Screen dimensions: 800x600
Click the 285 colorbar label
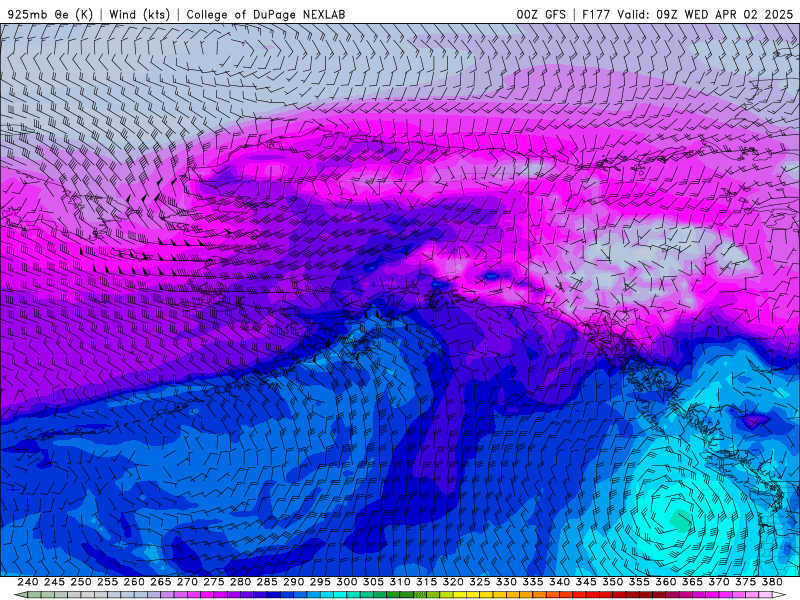(x=267, y=582)
